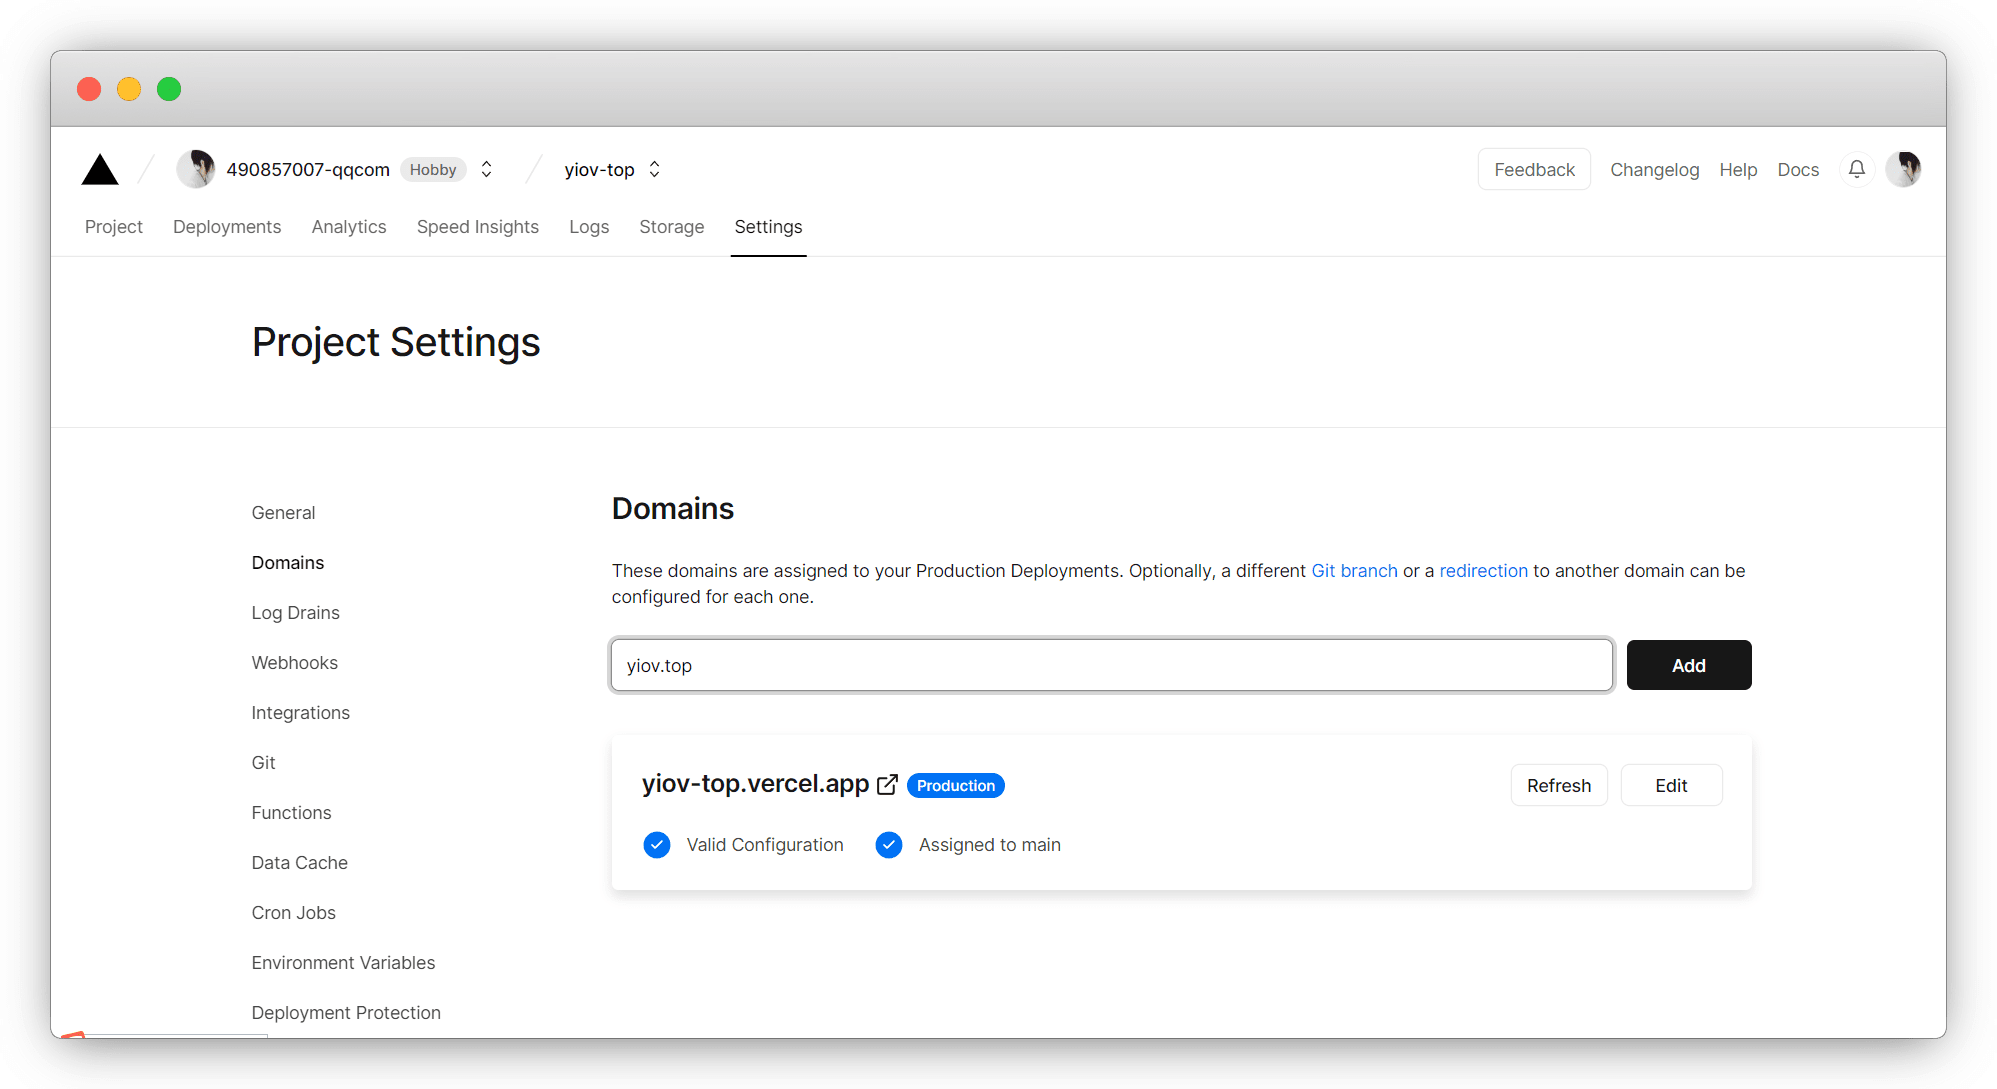Viewport: 1997px width, 1089px height.
Task: Open user avatar menu at top right
Action: pos(1903,170)
